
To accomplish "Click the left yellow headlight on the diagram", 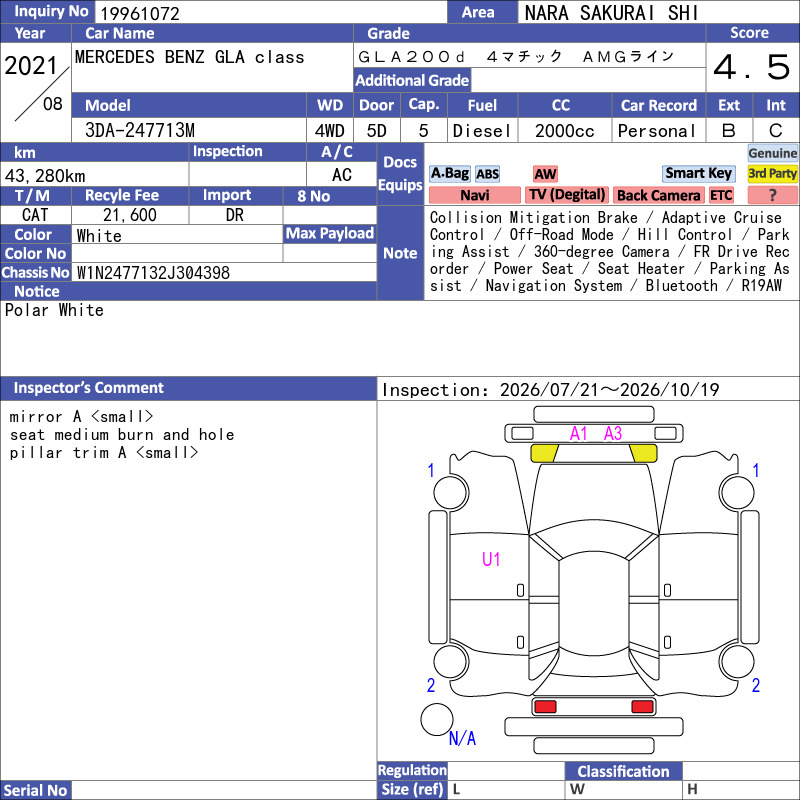I will click(x=544, y=453).
